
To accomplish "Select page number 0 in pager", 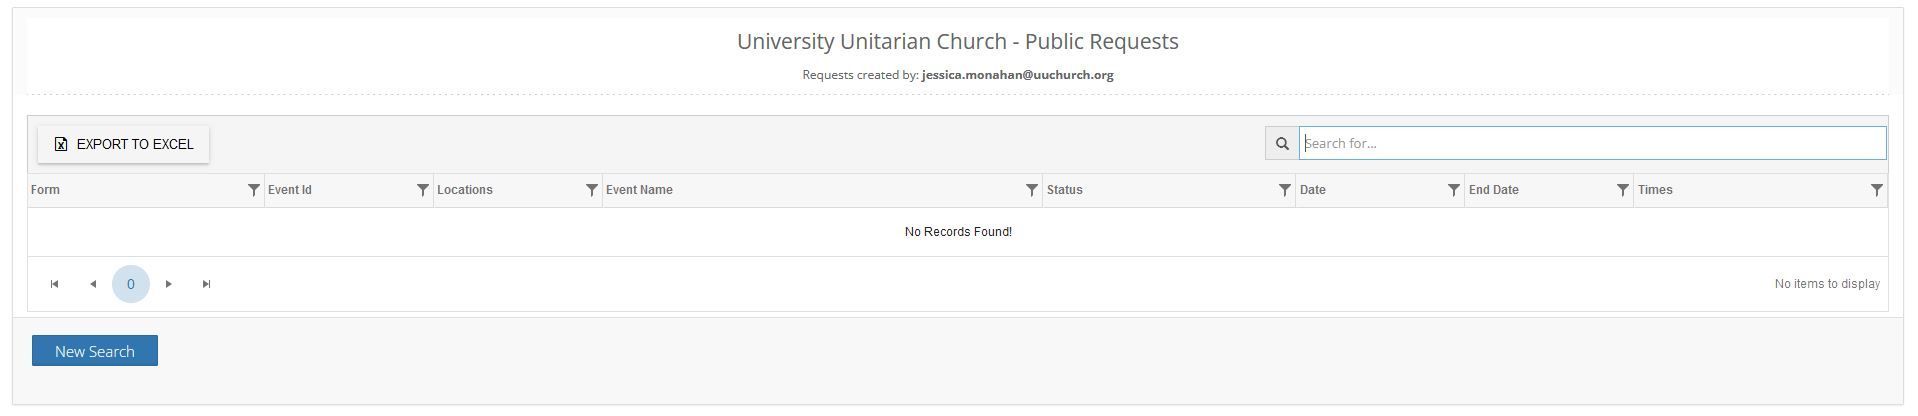I will click(131, 284).
